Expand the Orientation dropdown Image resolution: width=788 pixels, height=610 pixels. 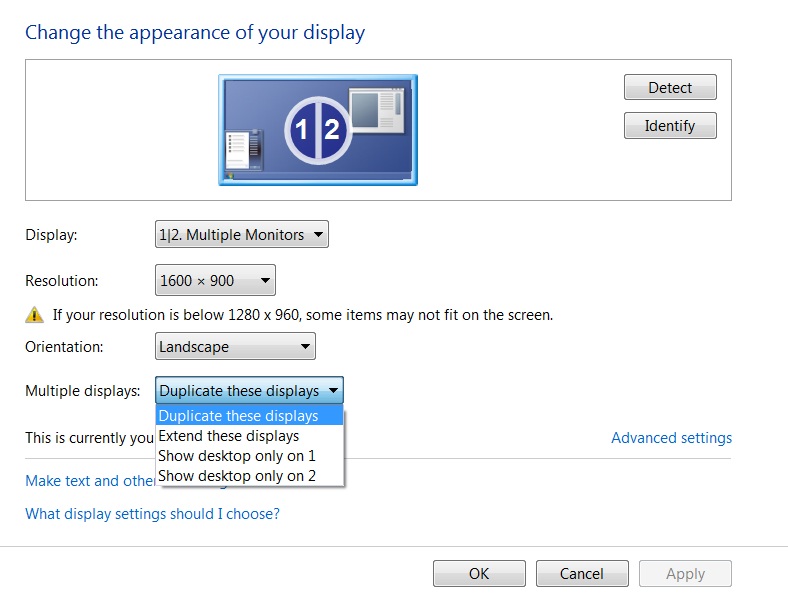[x=235, y=347]
